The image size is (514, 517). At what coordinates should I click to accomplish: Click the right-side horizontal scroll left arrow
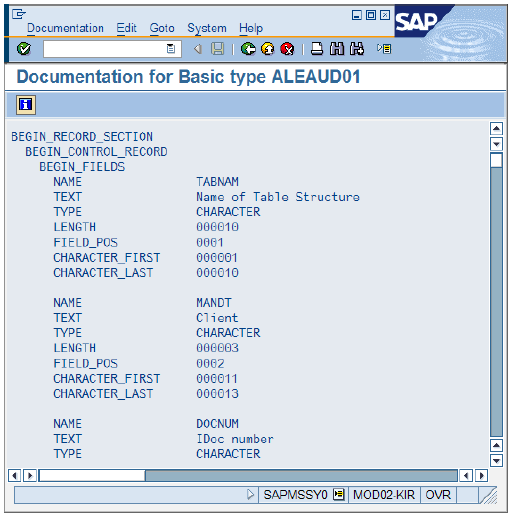click(x=466, y=475)
